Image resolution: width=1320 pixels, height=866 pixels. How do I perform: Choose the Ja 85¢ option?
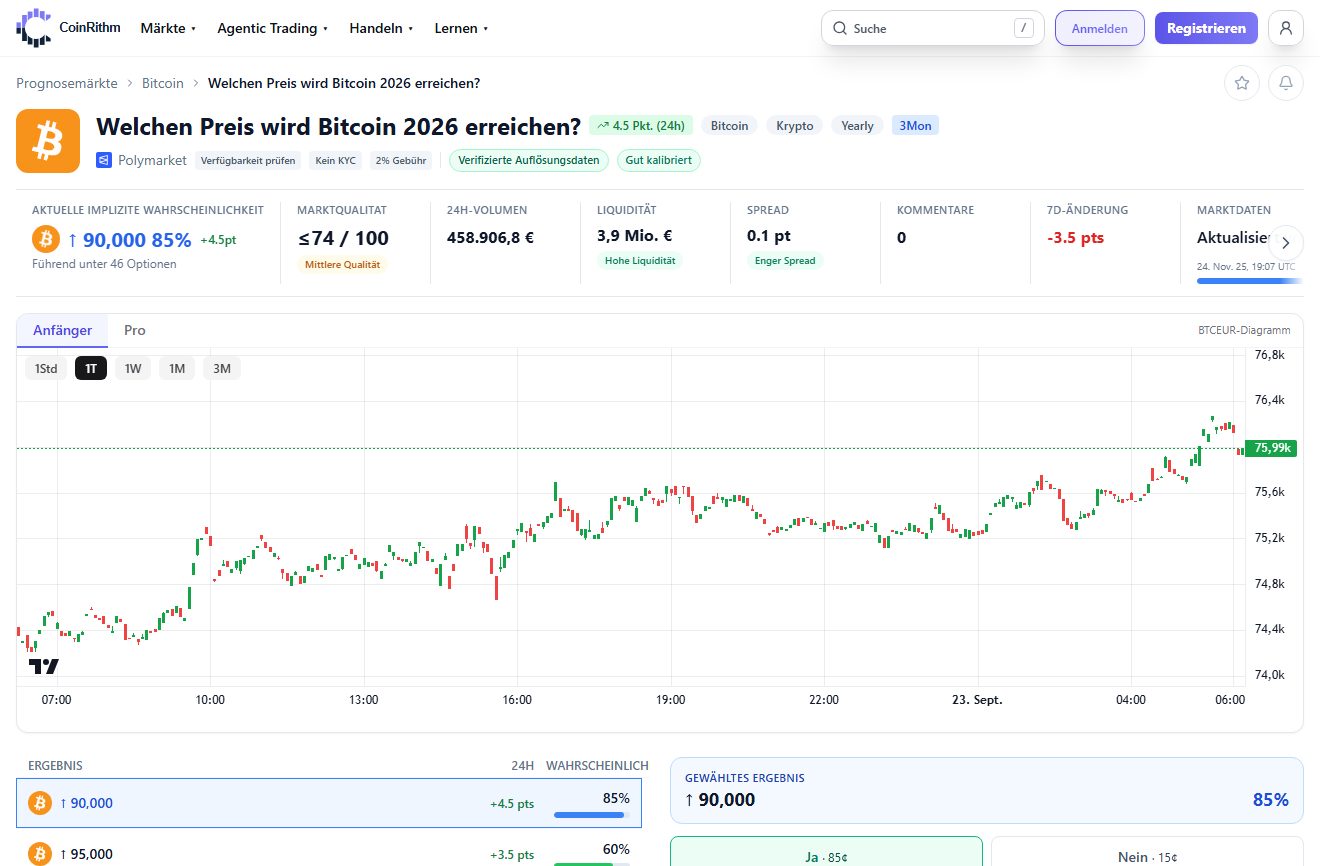coord(826,852)
